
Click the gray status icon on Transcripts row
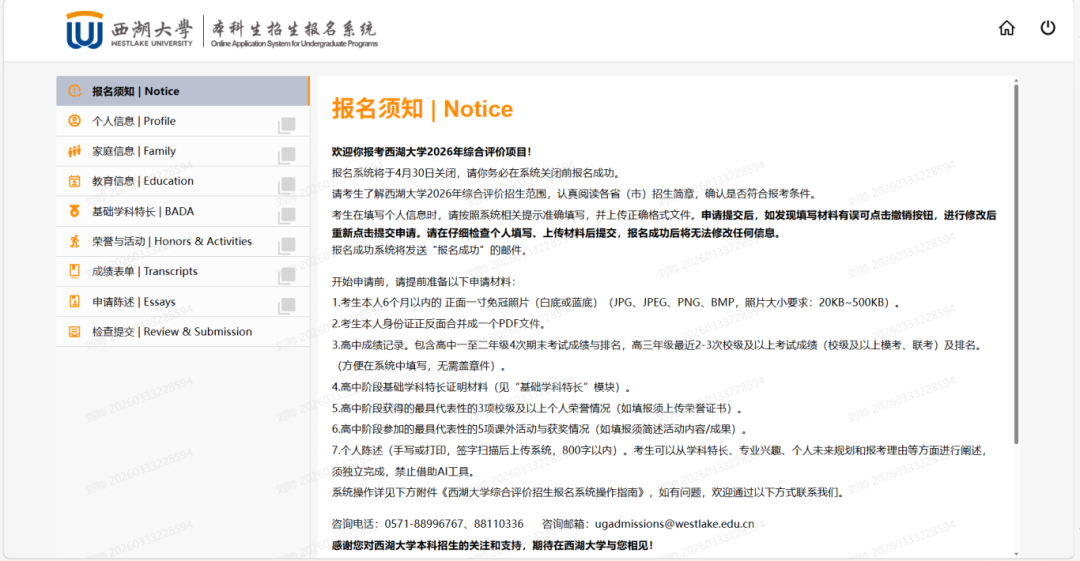pos(287,274)
